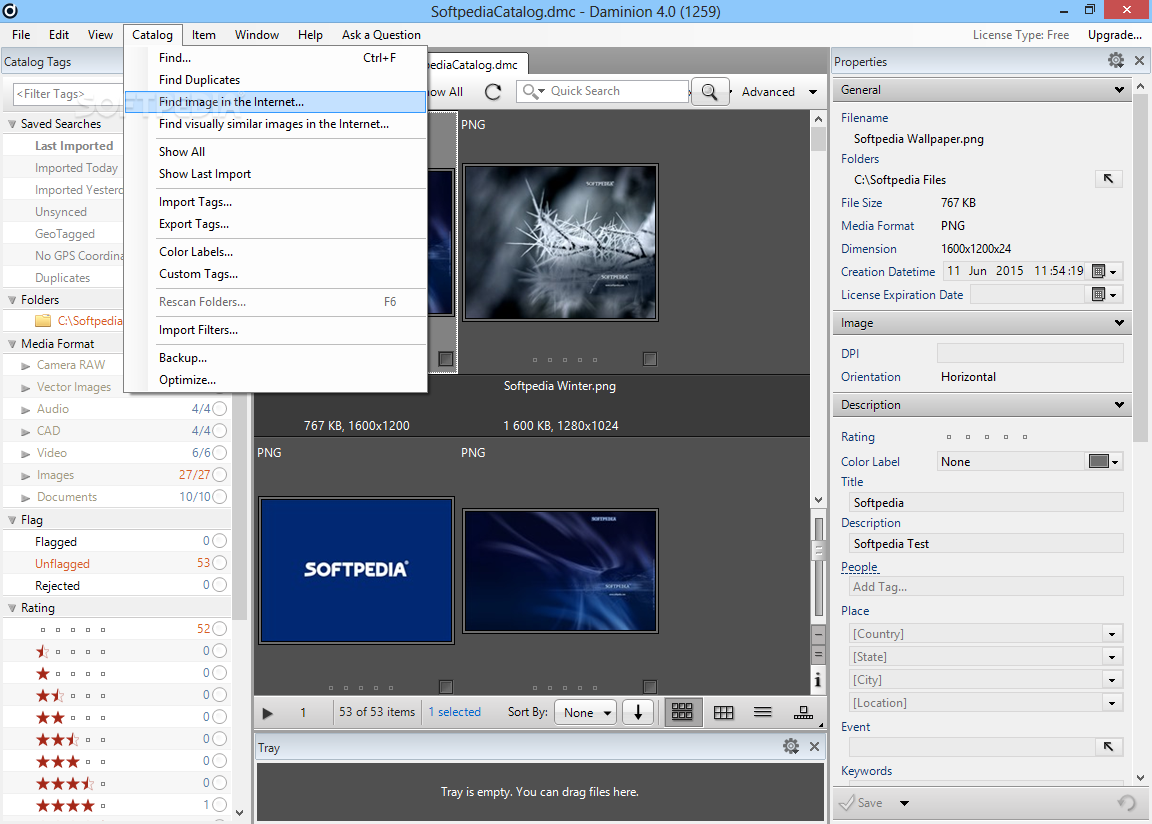Collapse the General properties section
Screen dimensions: 1152x824
1119,90
